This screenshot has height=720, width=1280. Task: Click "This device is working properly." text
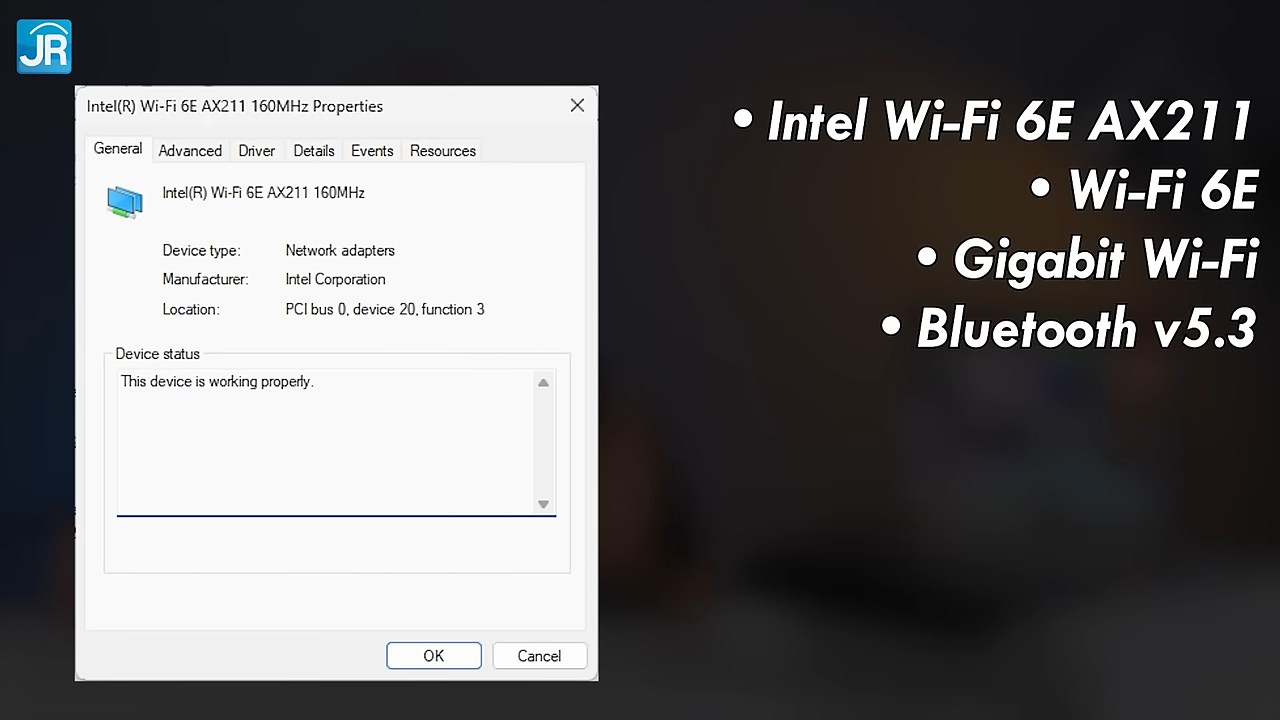pyautogui.click(x=217, y=381)
